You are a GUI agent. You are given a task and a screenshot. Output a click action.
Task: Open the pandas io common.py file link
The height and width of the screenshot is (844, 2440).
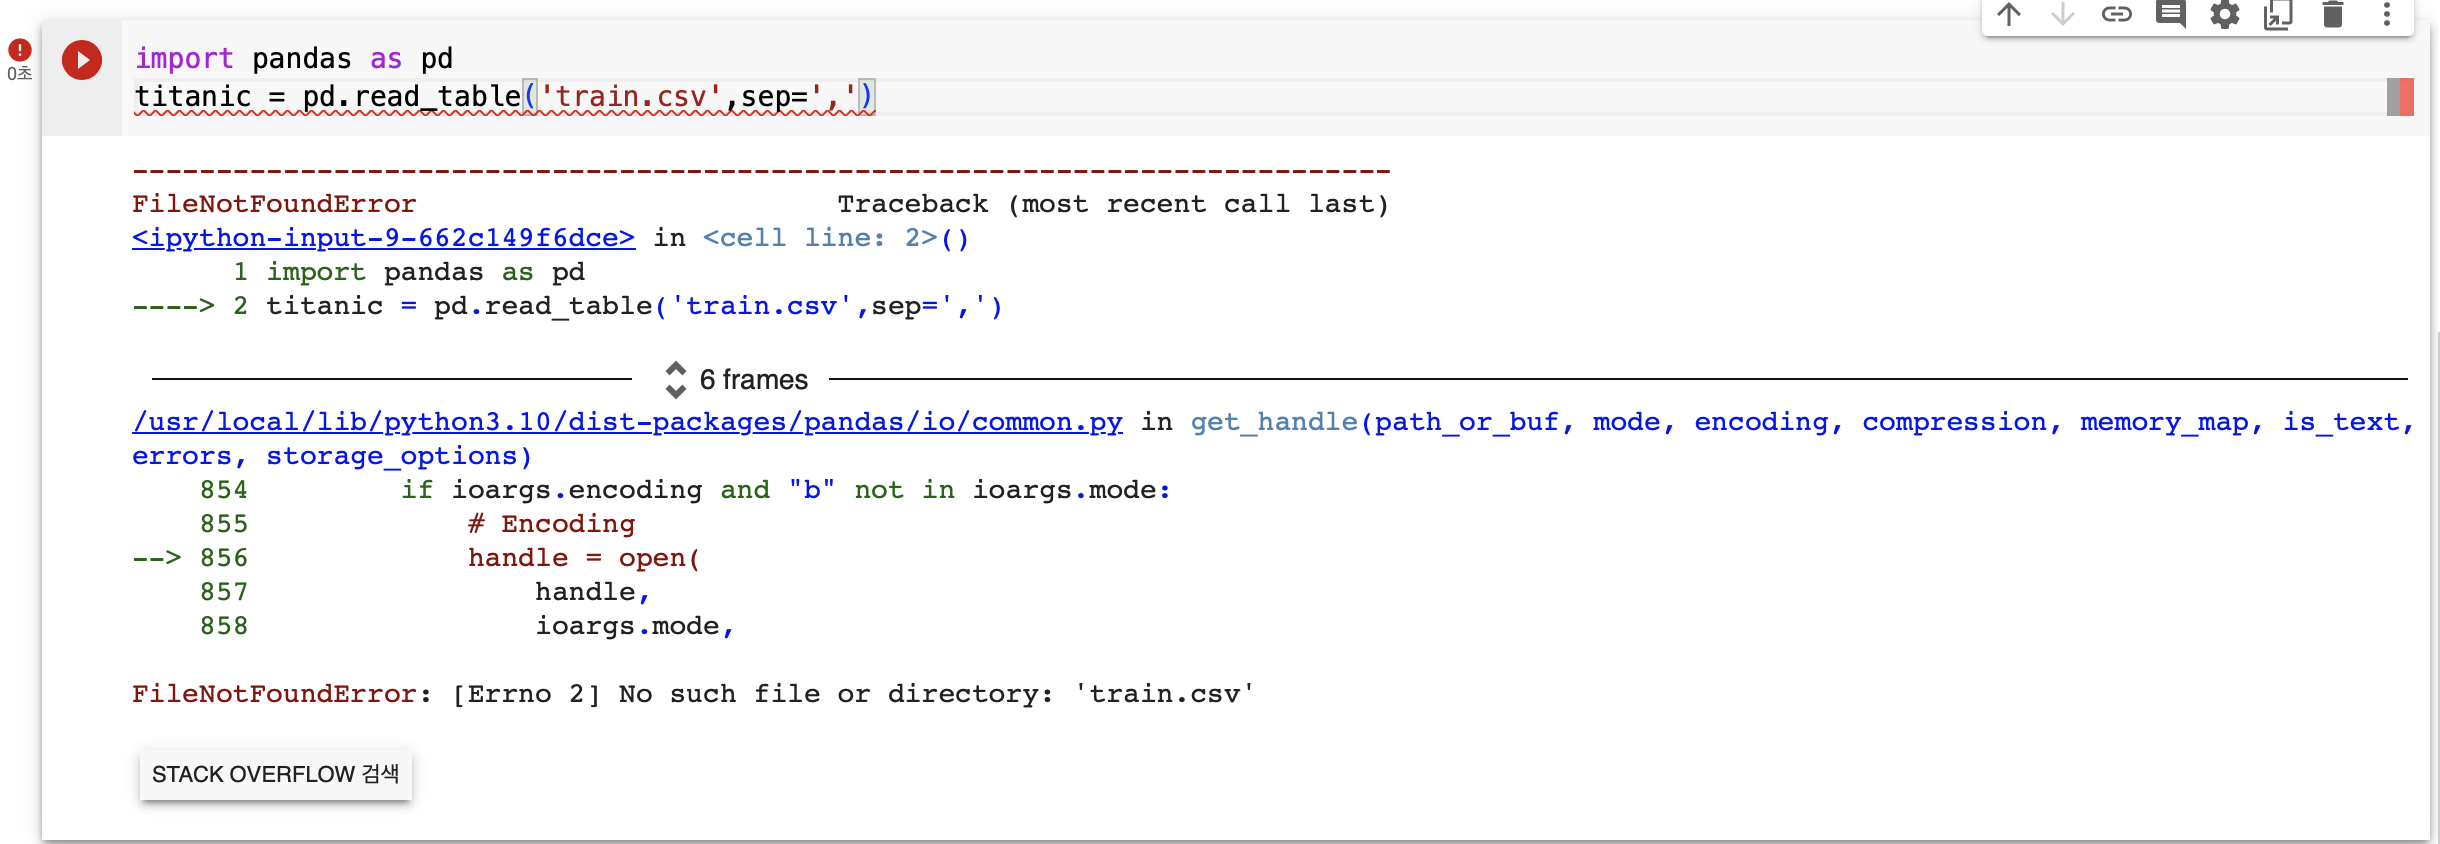(x=627, y=422)
